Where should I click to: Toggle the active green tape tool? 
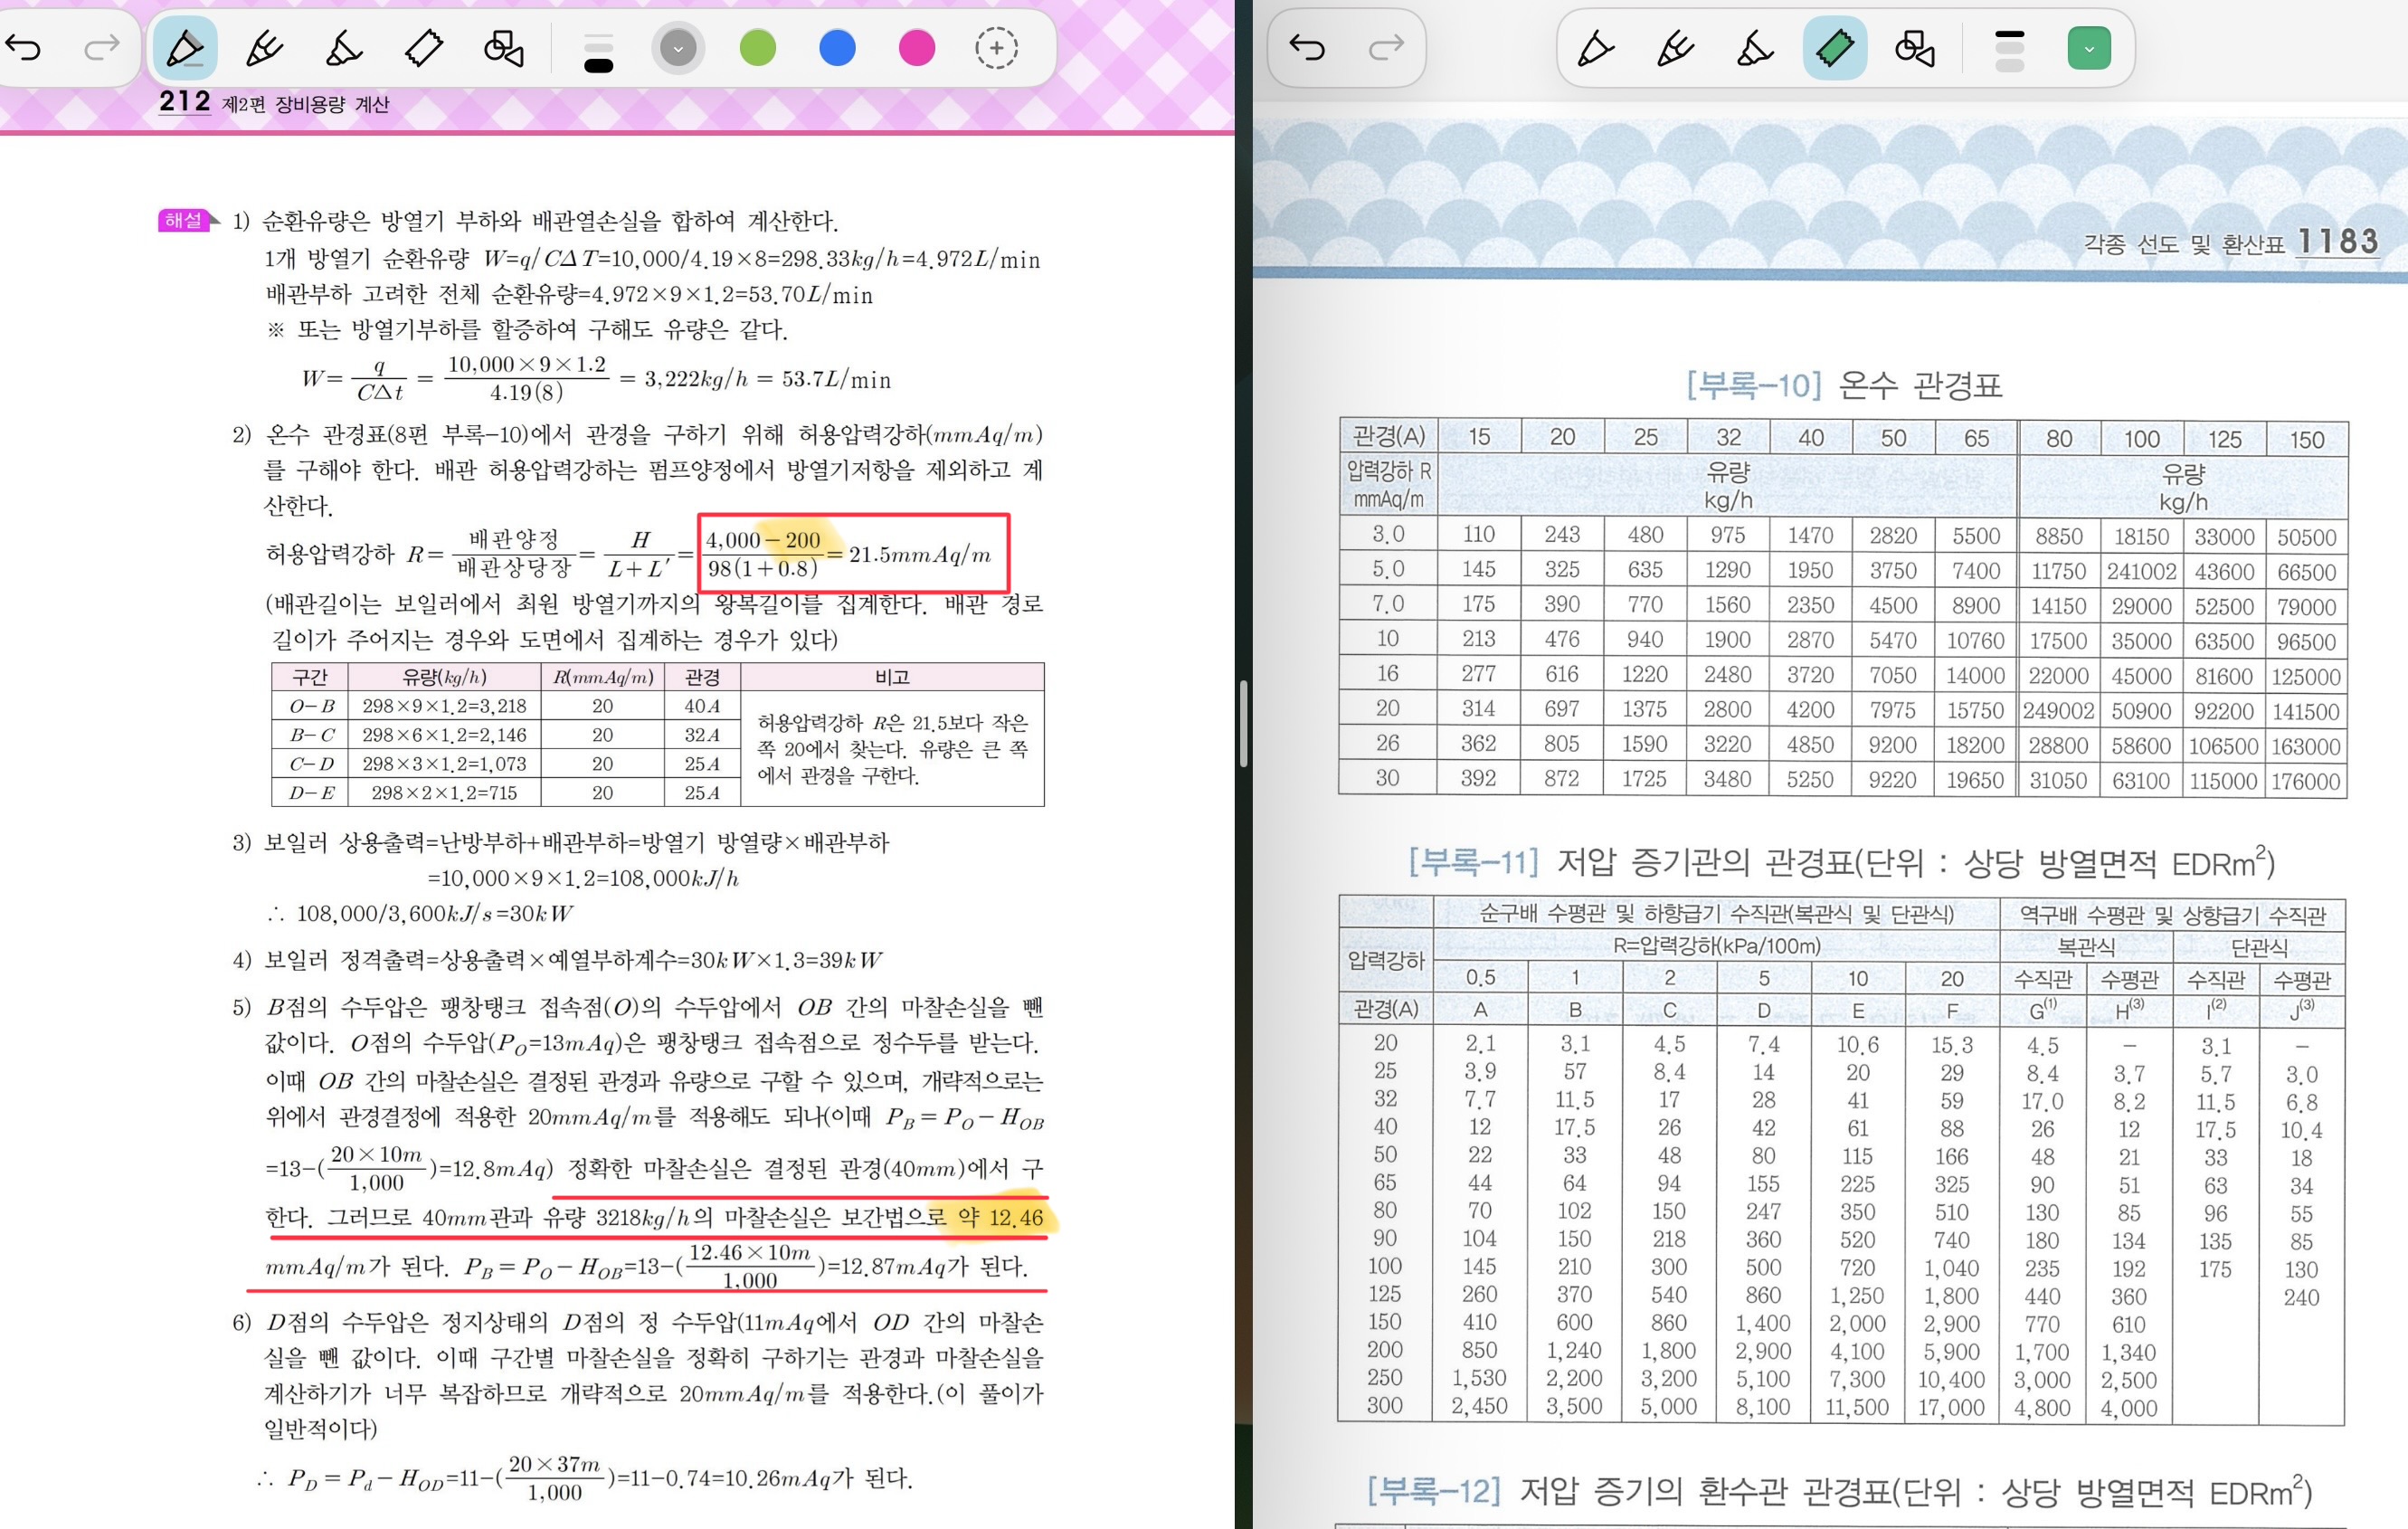point(1834,48)
